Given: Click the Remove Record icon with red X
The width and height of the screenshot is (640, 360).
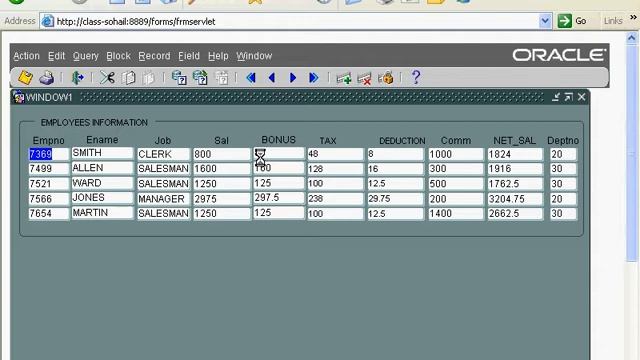Looking at the screenshot, I should (x=364, y=78).
